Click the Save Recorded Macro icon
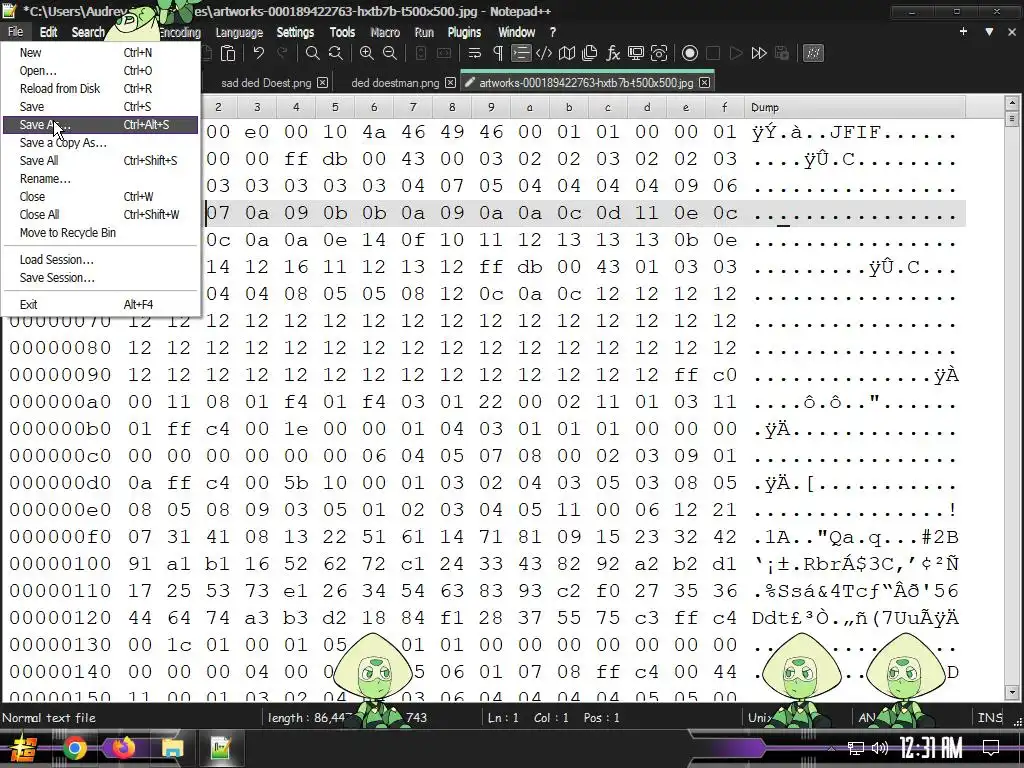 click(782, 54)
